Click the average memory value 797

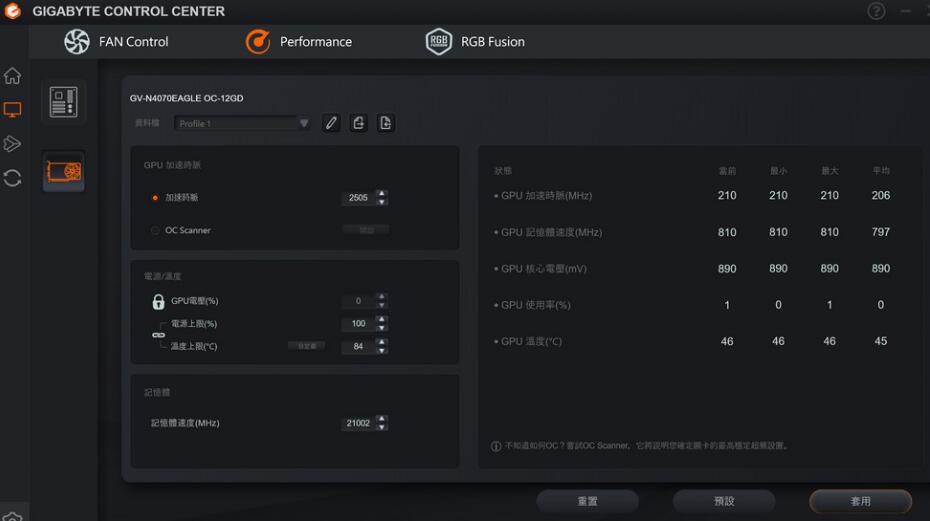coord(880,232)
